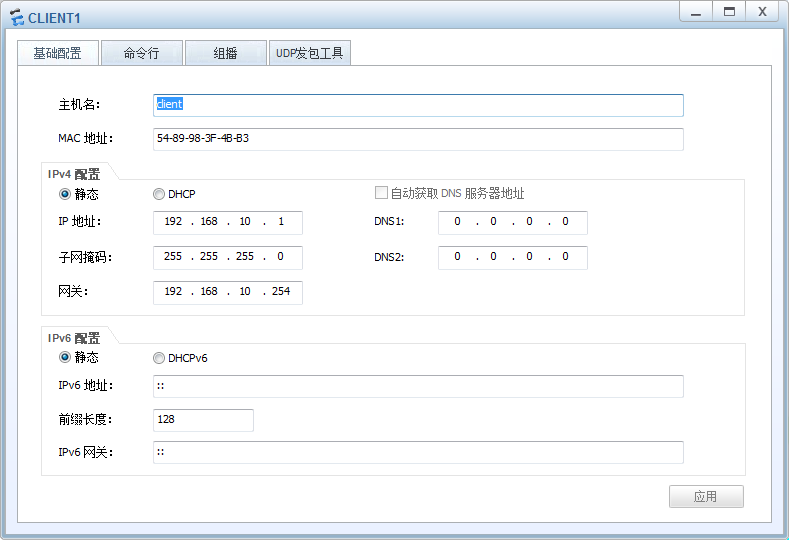Viewport: 789px width, 540px height.
Task: Click the 主机名 label text
Action: [x=79, y=105]
